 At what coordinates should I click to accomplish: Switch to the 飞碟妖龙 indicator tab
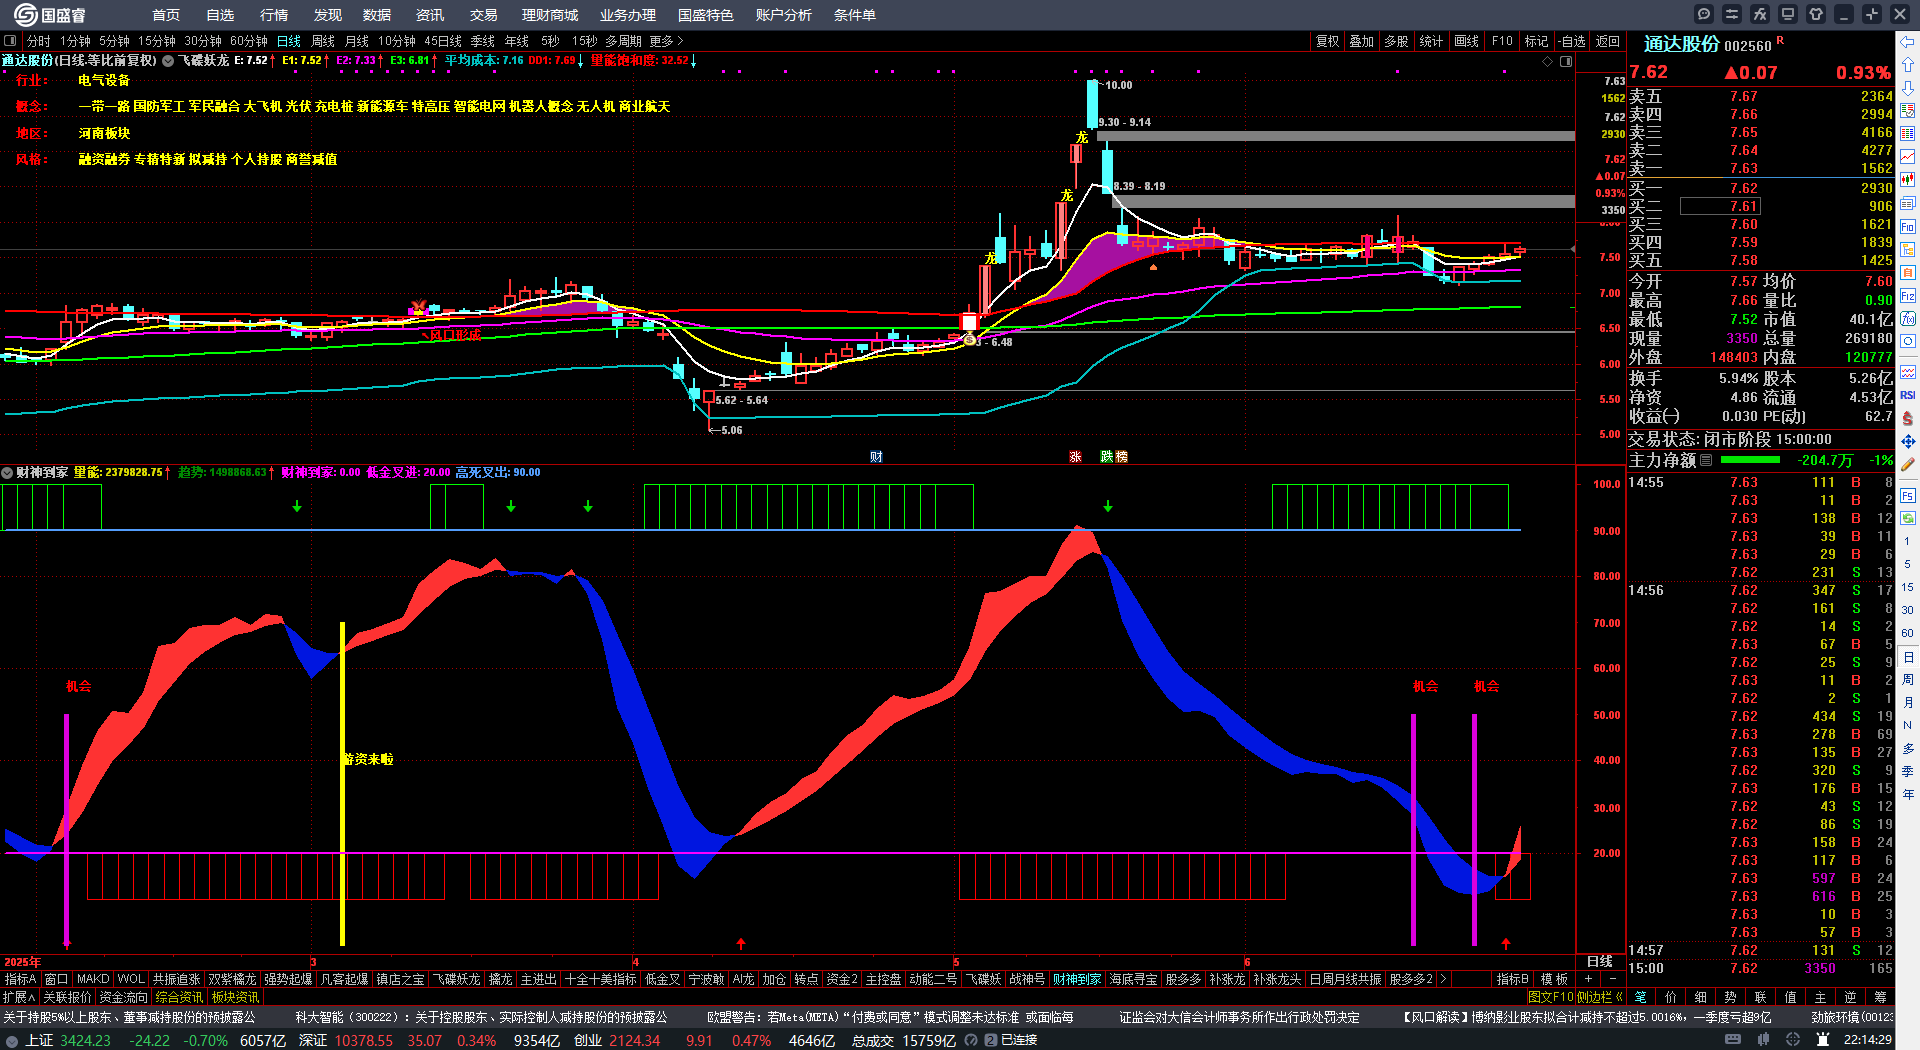457,979
